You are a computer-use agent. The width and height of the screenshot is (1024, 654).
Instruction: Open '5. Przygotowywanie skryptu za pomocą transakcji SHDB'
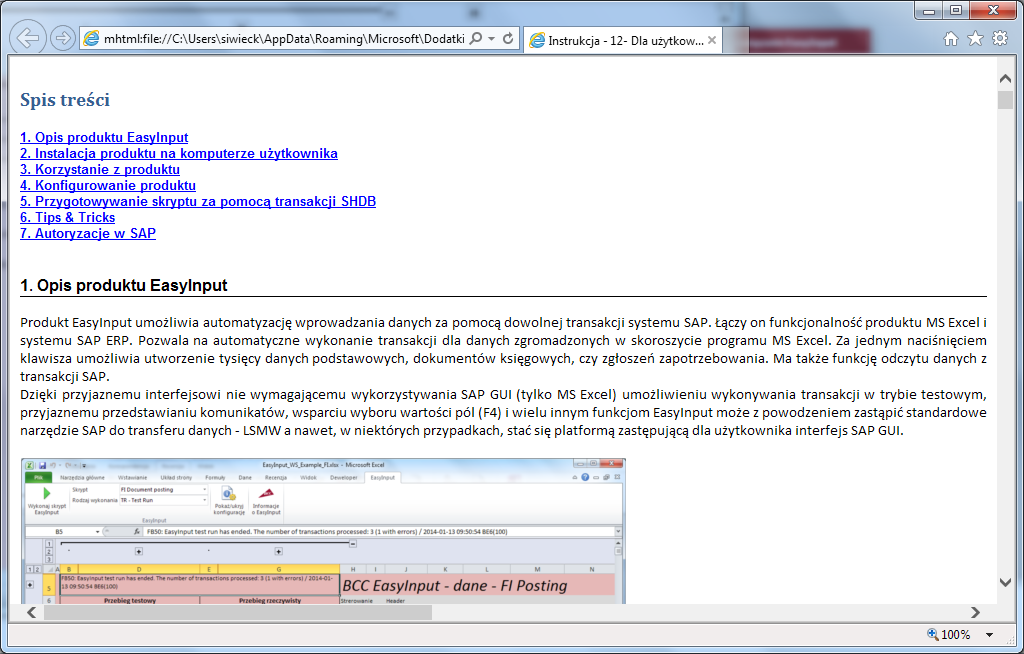click(x=198, y=201)
